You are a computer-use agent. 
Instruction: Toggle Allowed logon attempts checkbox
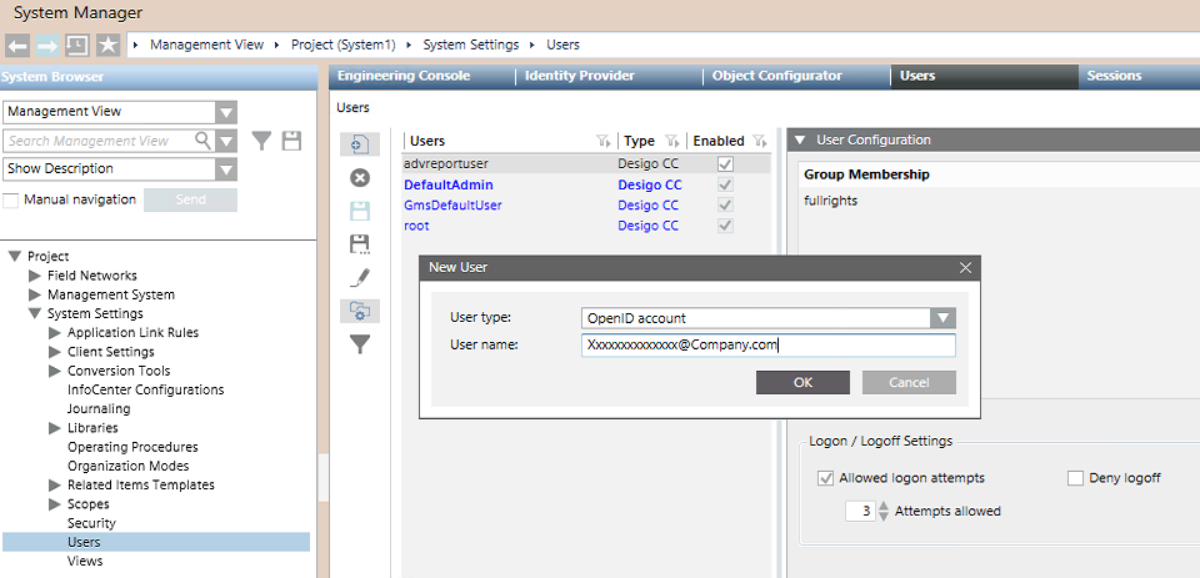[x=825, y=478]
